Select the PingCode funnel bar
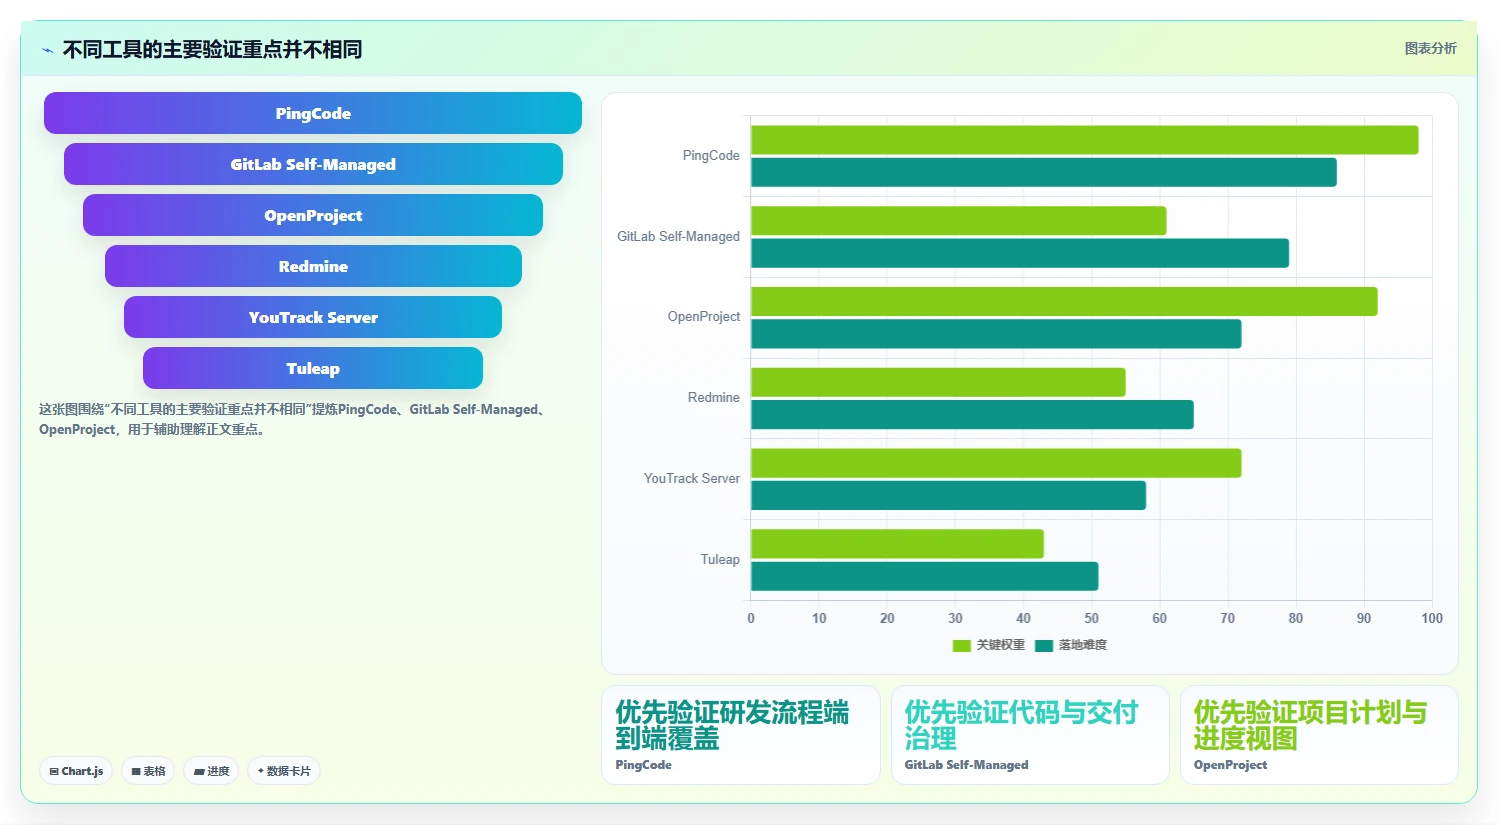This screenshot has width=1498, height=825. (x=313, y=113)
